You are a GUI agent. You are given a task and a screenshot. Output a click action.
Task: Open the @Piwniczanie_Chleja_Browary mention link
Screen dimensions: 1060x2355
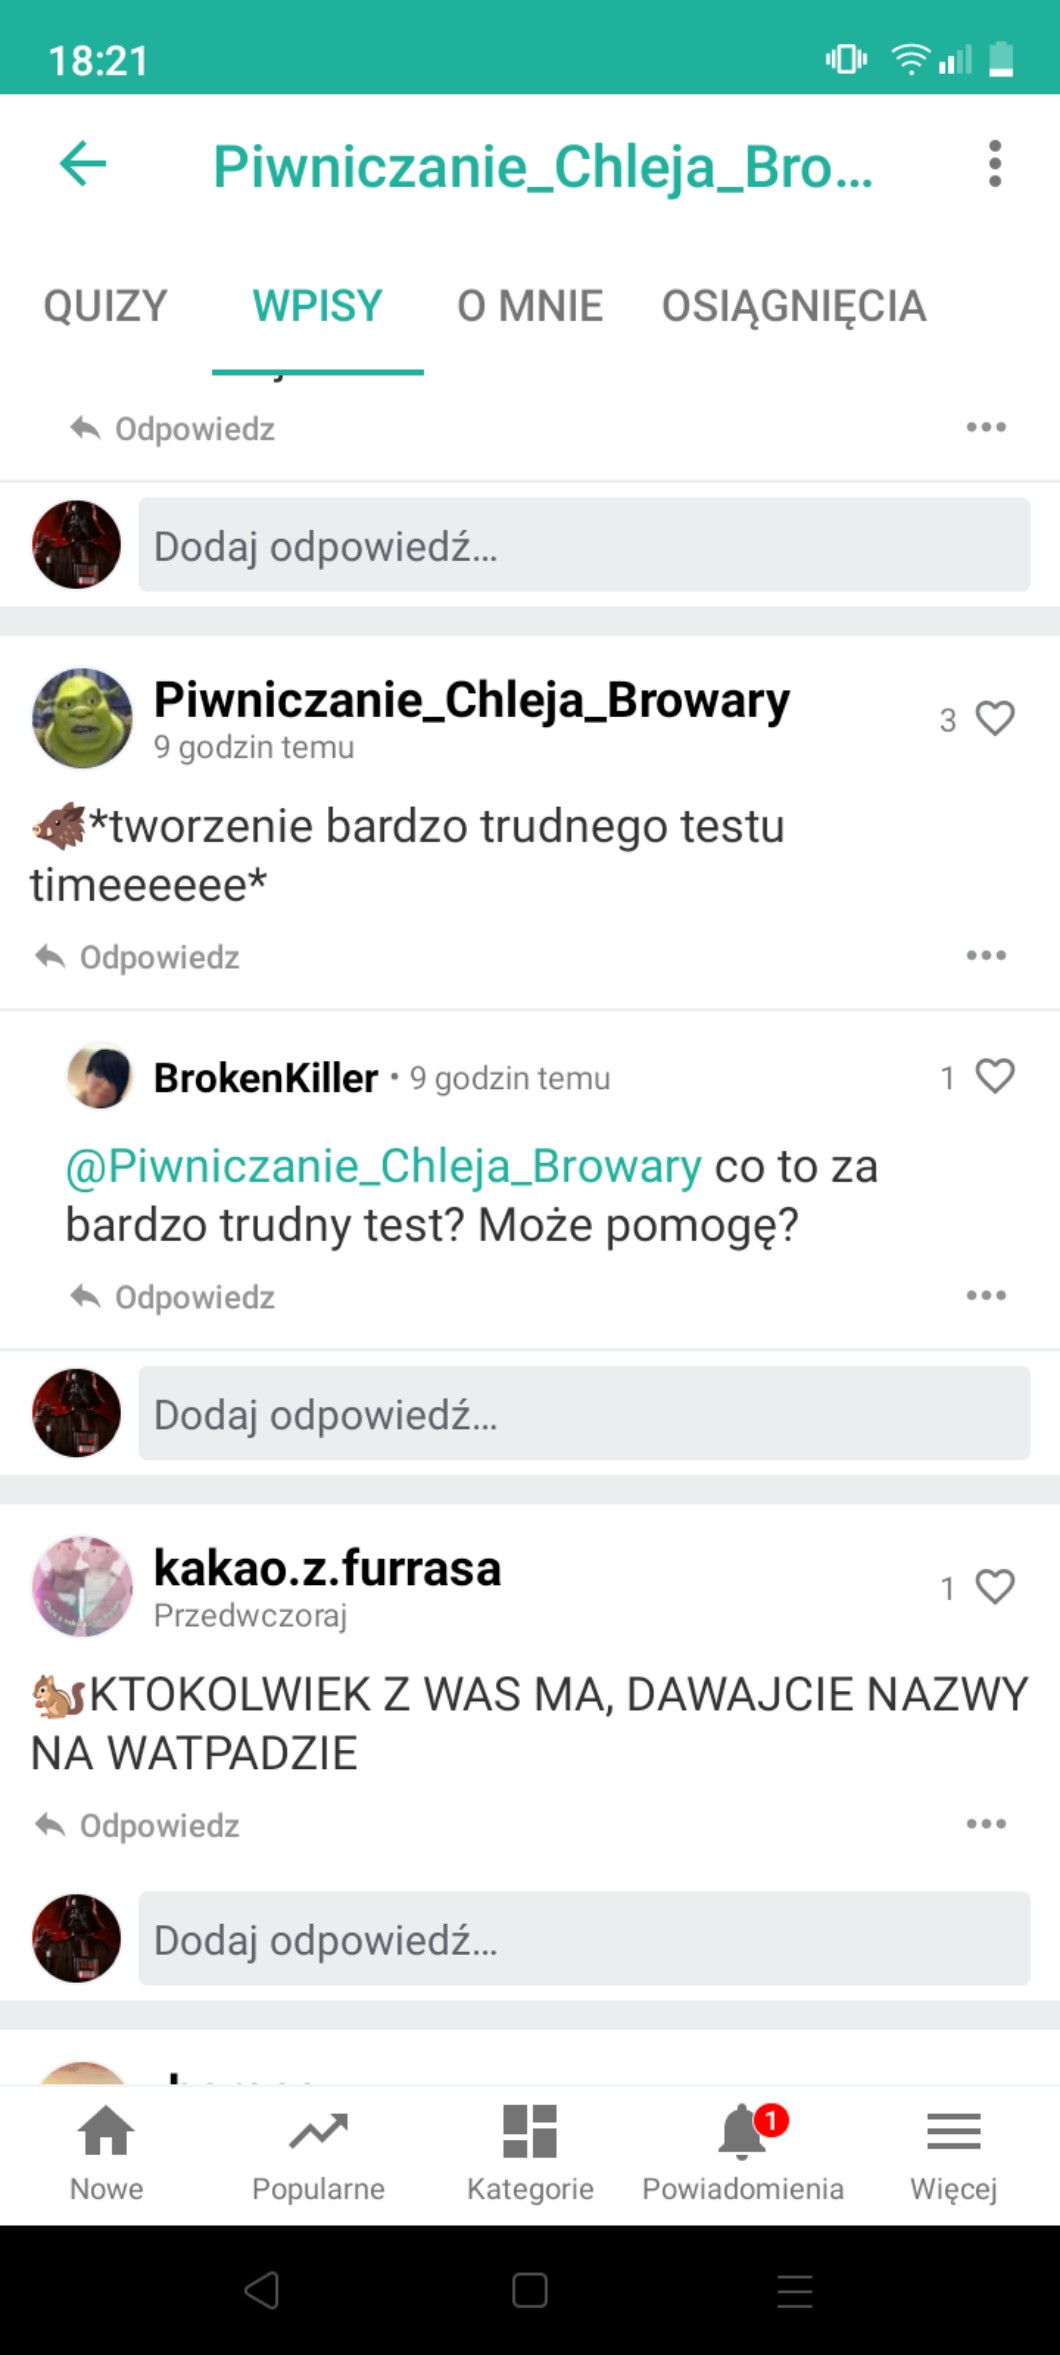coord(384,1166)
